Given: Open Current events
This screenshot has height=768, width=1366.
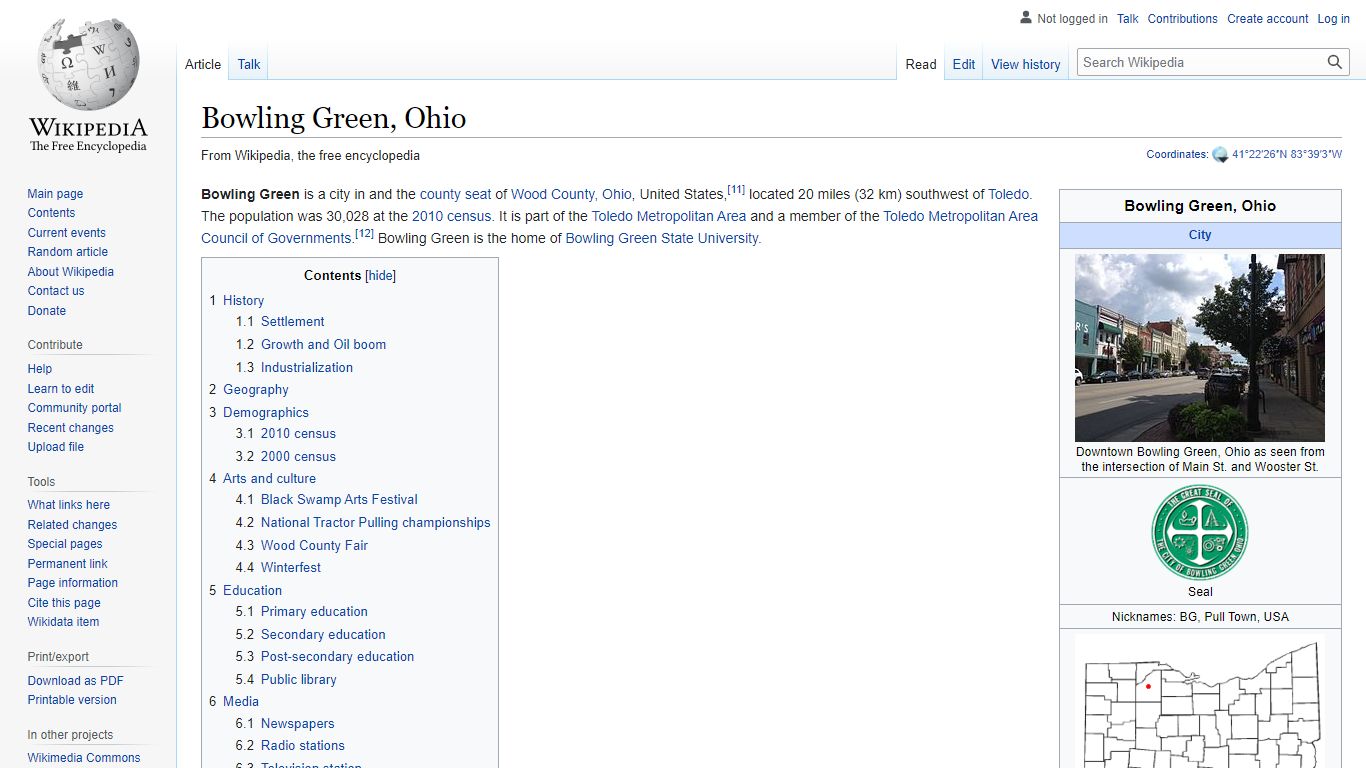Looking at the screenshot, I should (66, 233).
